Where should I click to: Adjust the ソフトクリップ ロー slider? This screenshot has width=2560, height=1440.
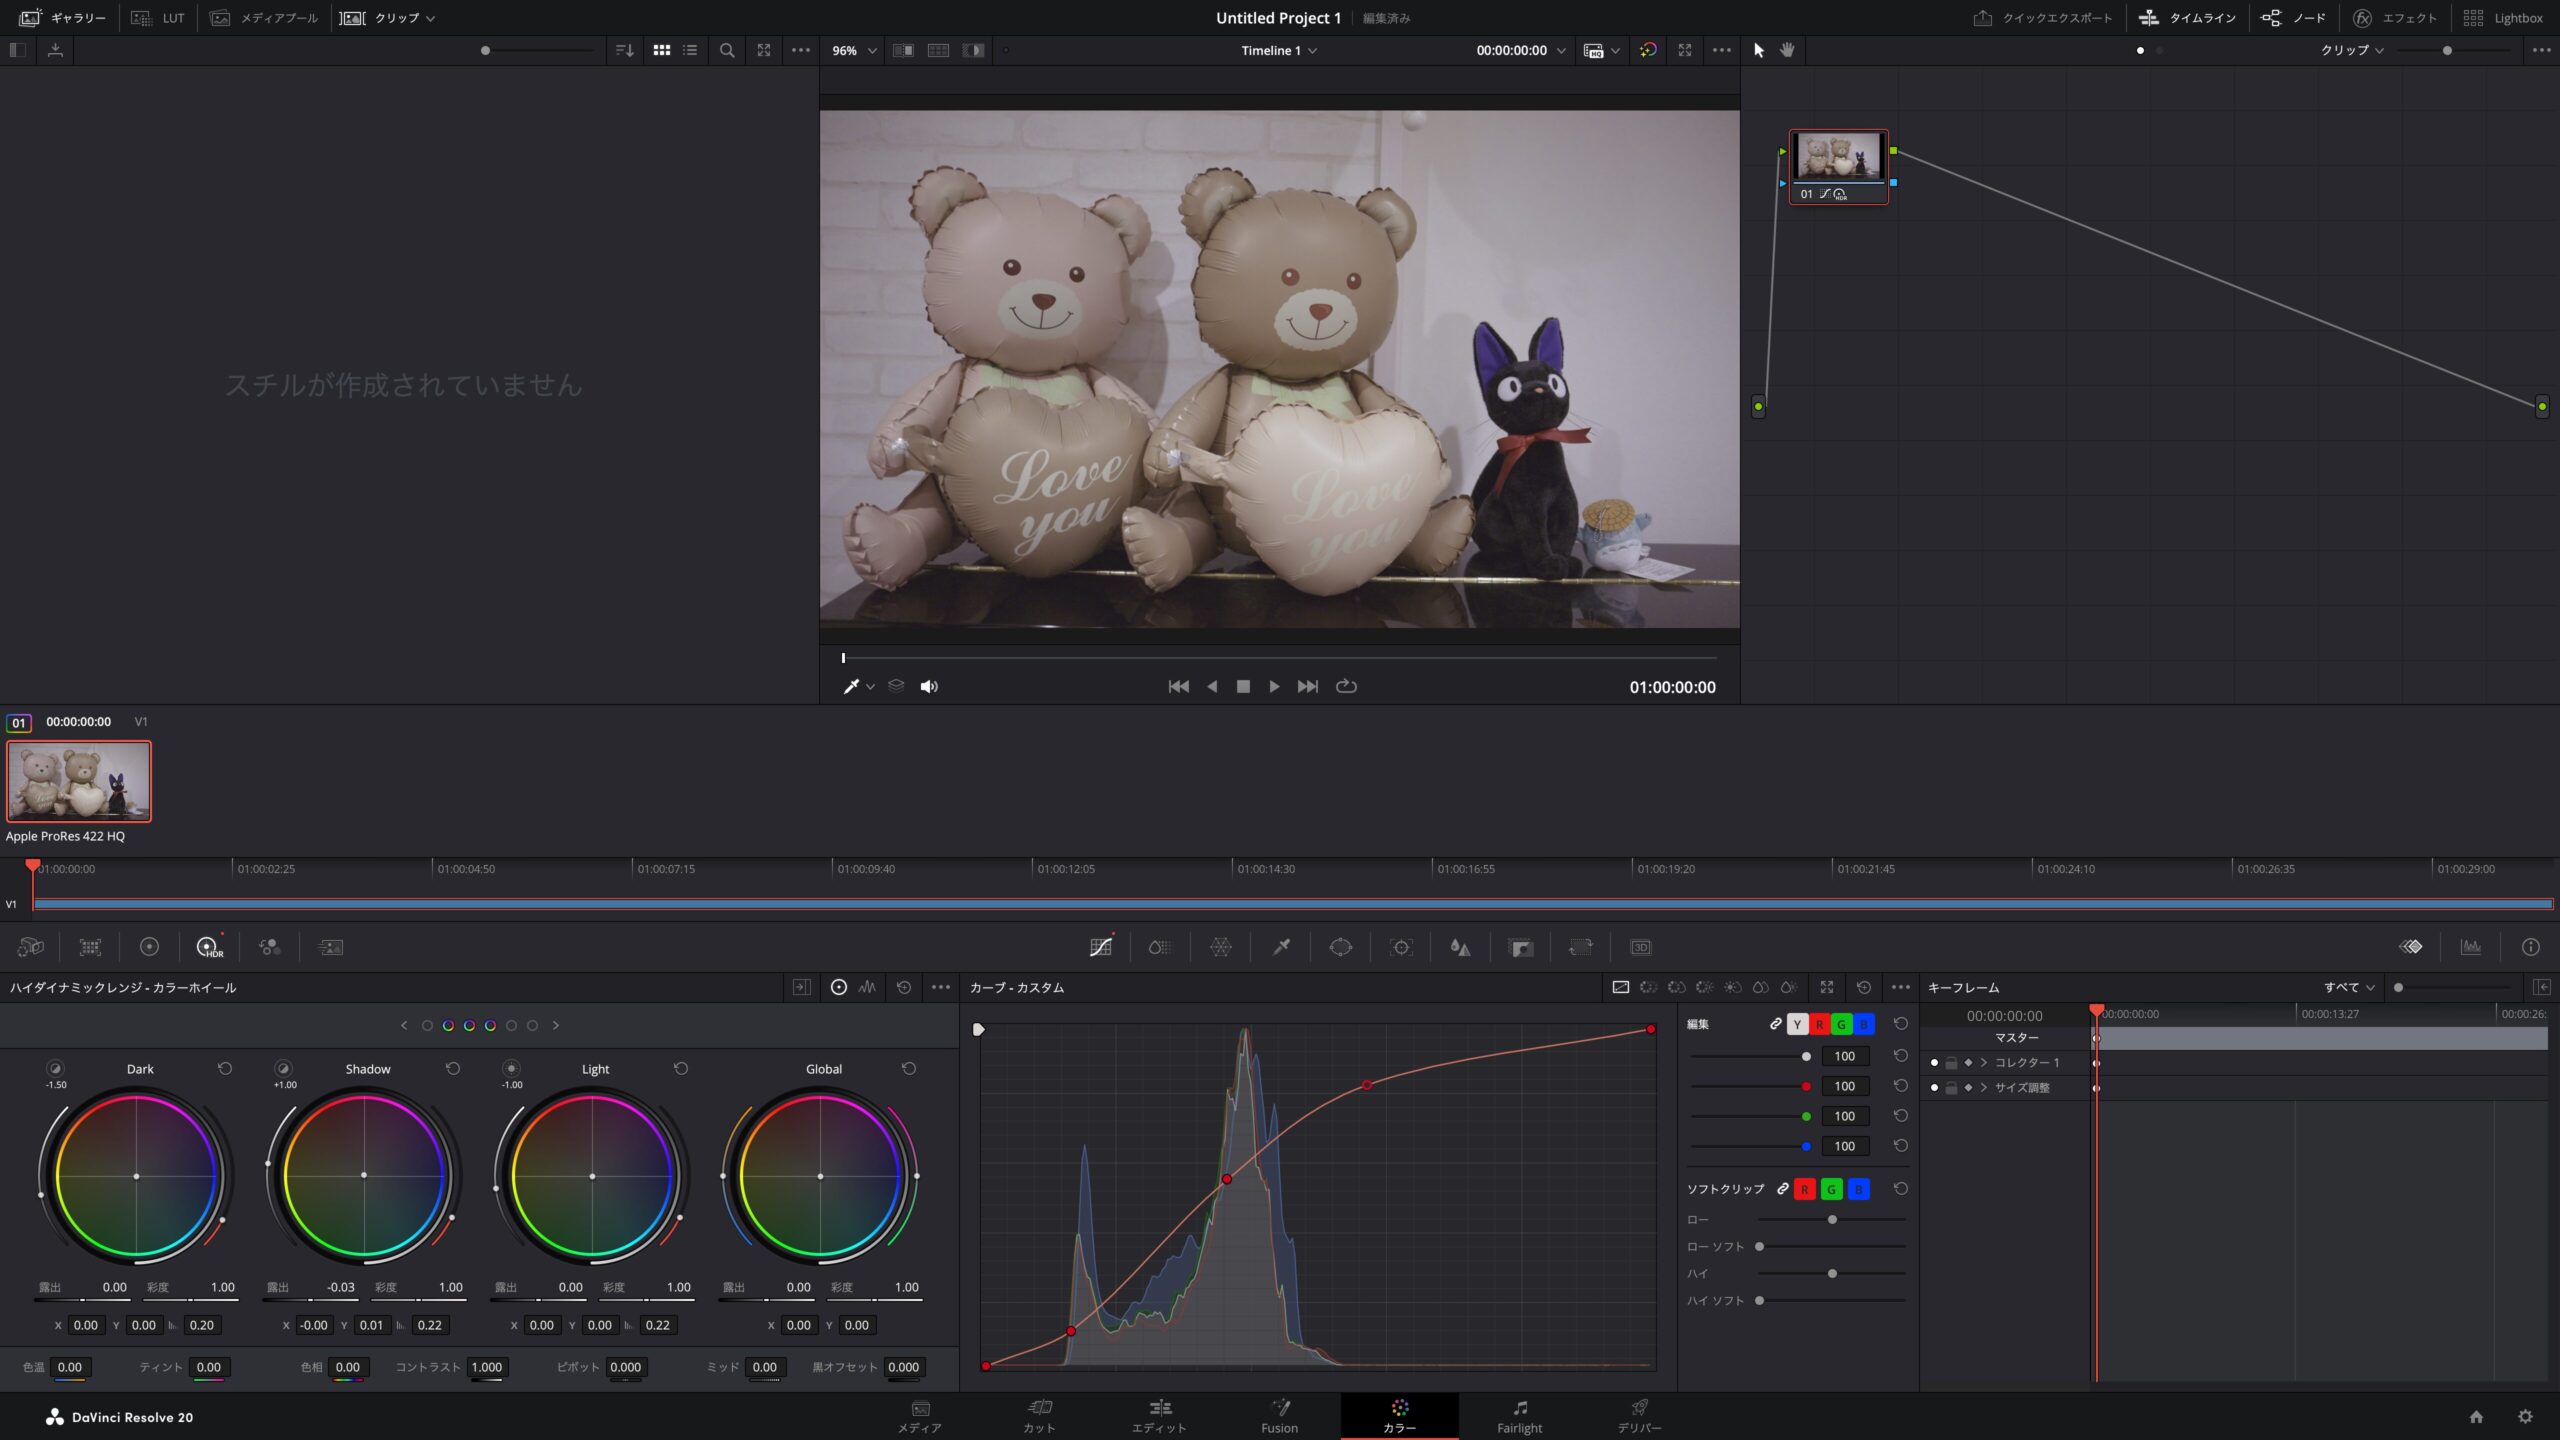pyautogui.click(x=1832, y=1219)
